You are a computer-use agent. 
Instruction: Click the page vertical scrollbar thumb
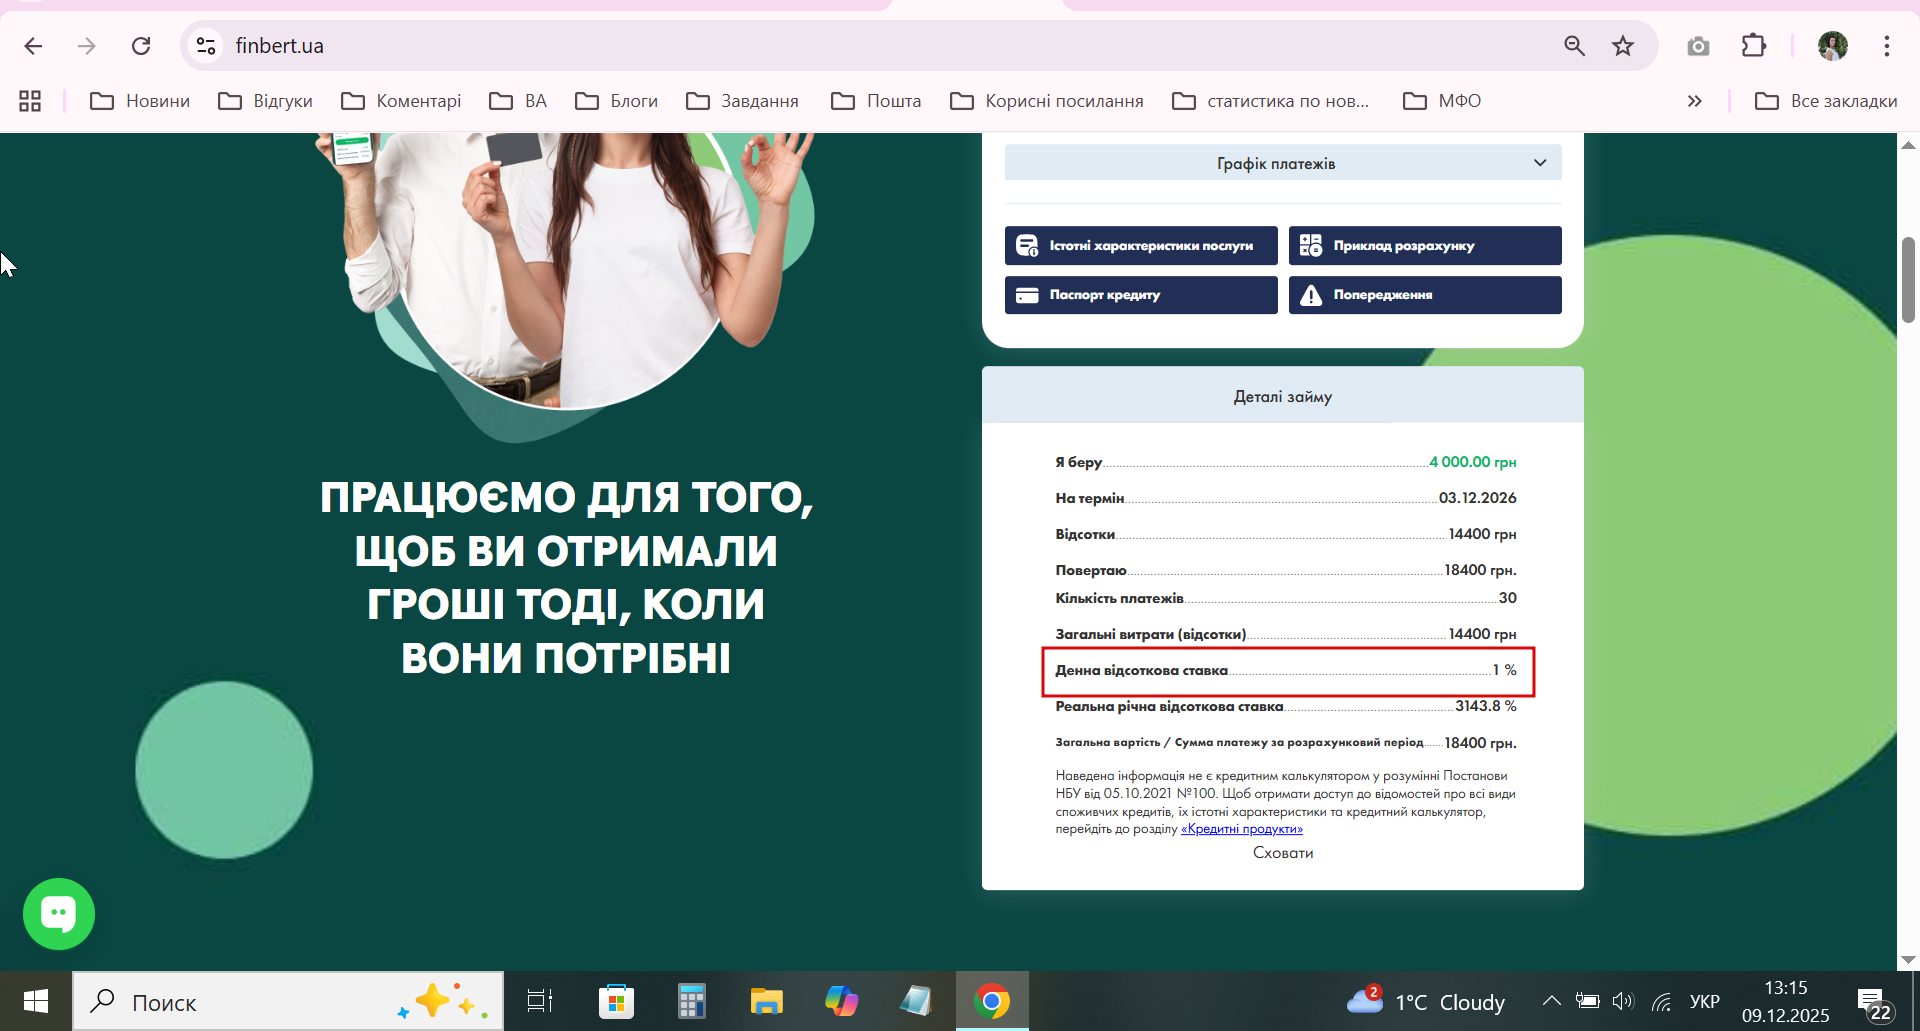pyautogui.click(x=1908, y=280)
